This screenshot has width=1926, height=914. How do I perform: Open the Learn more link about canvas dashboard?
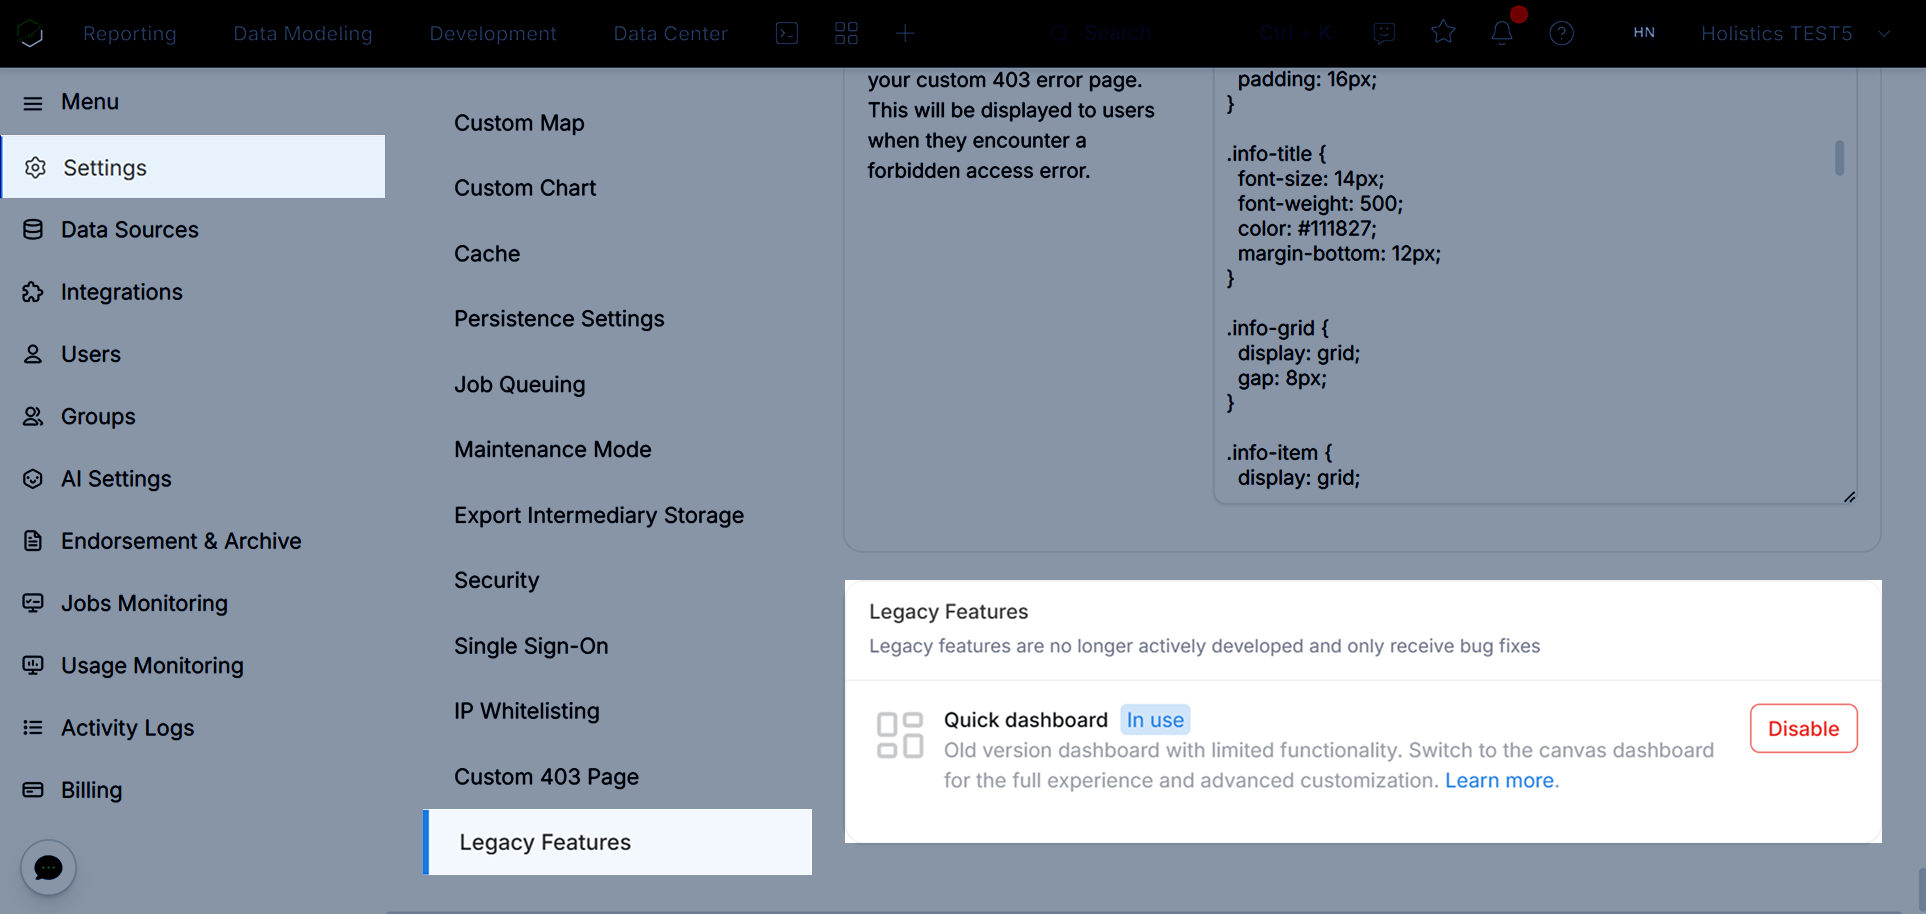pos(1498,780)
